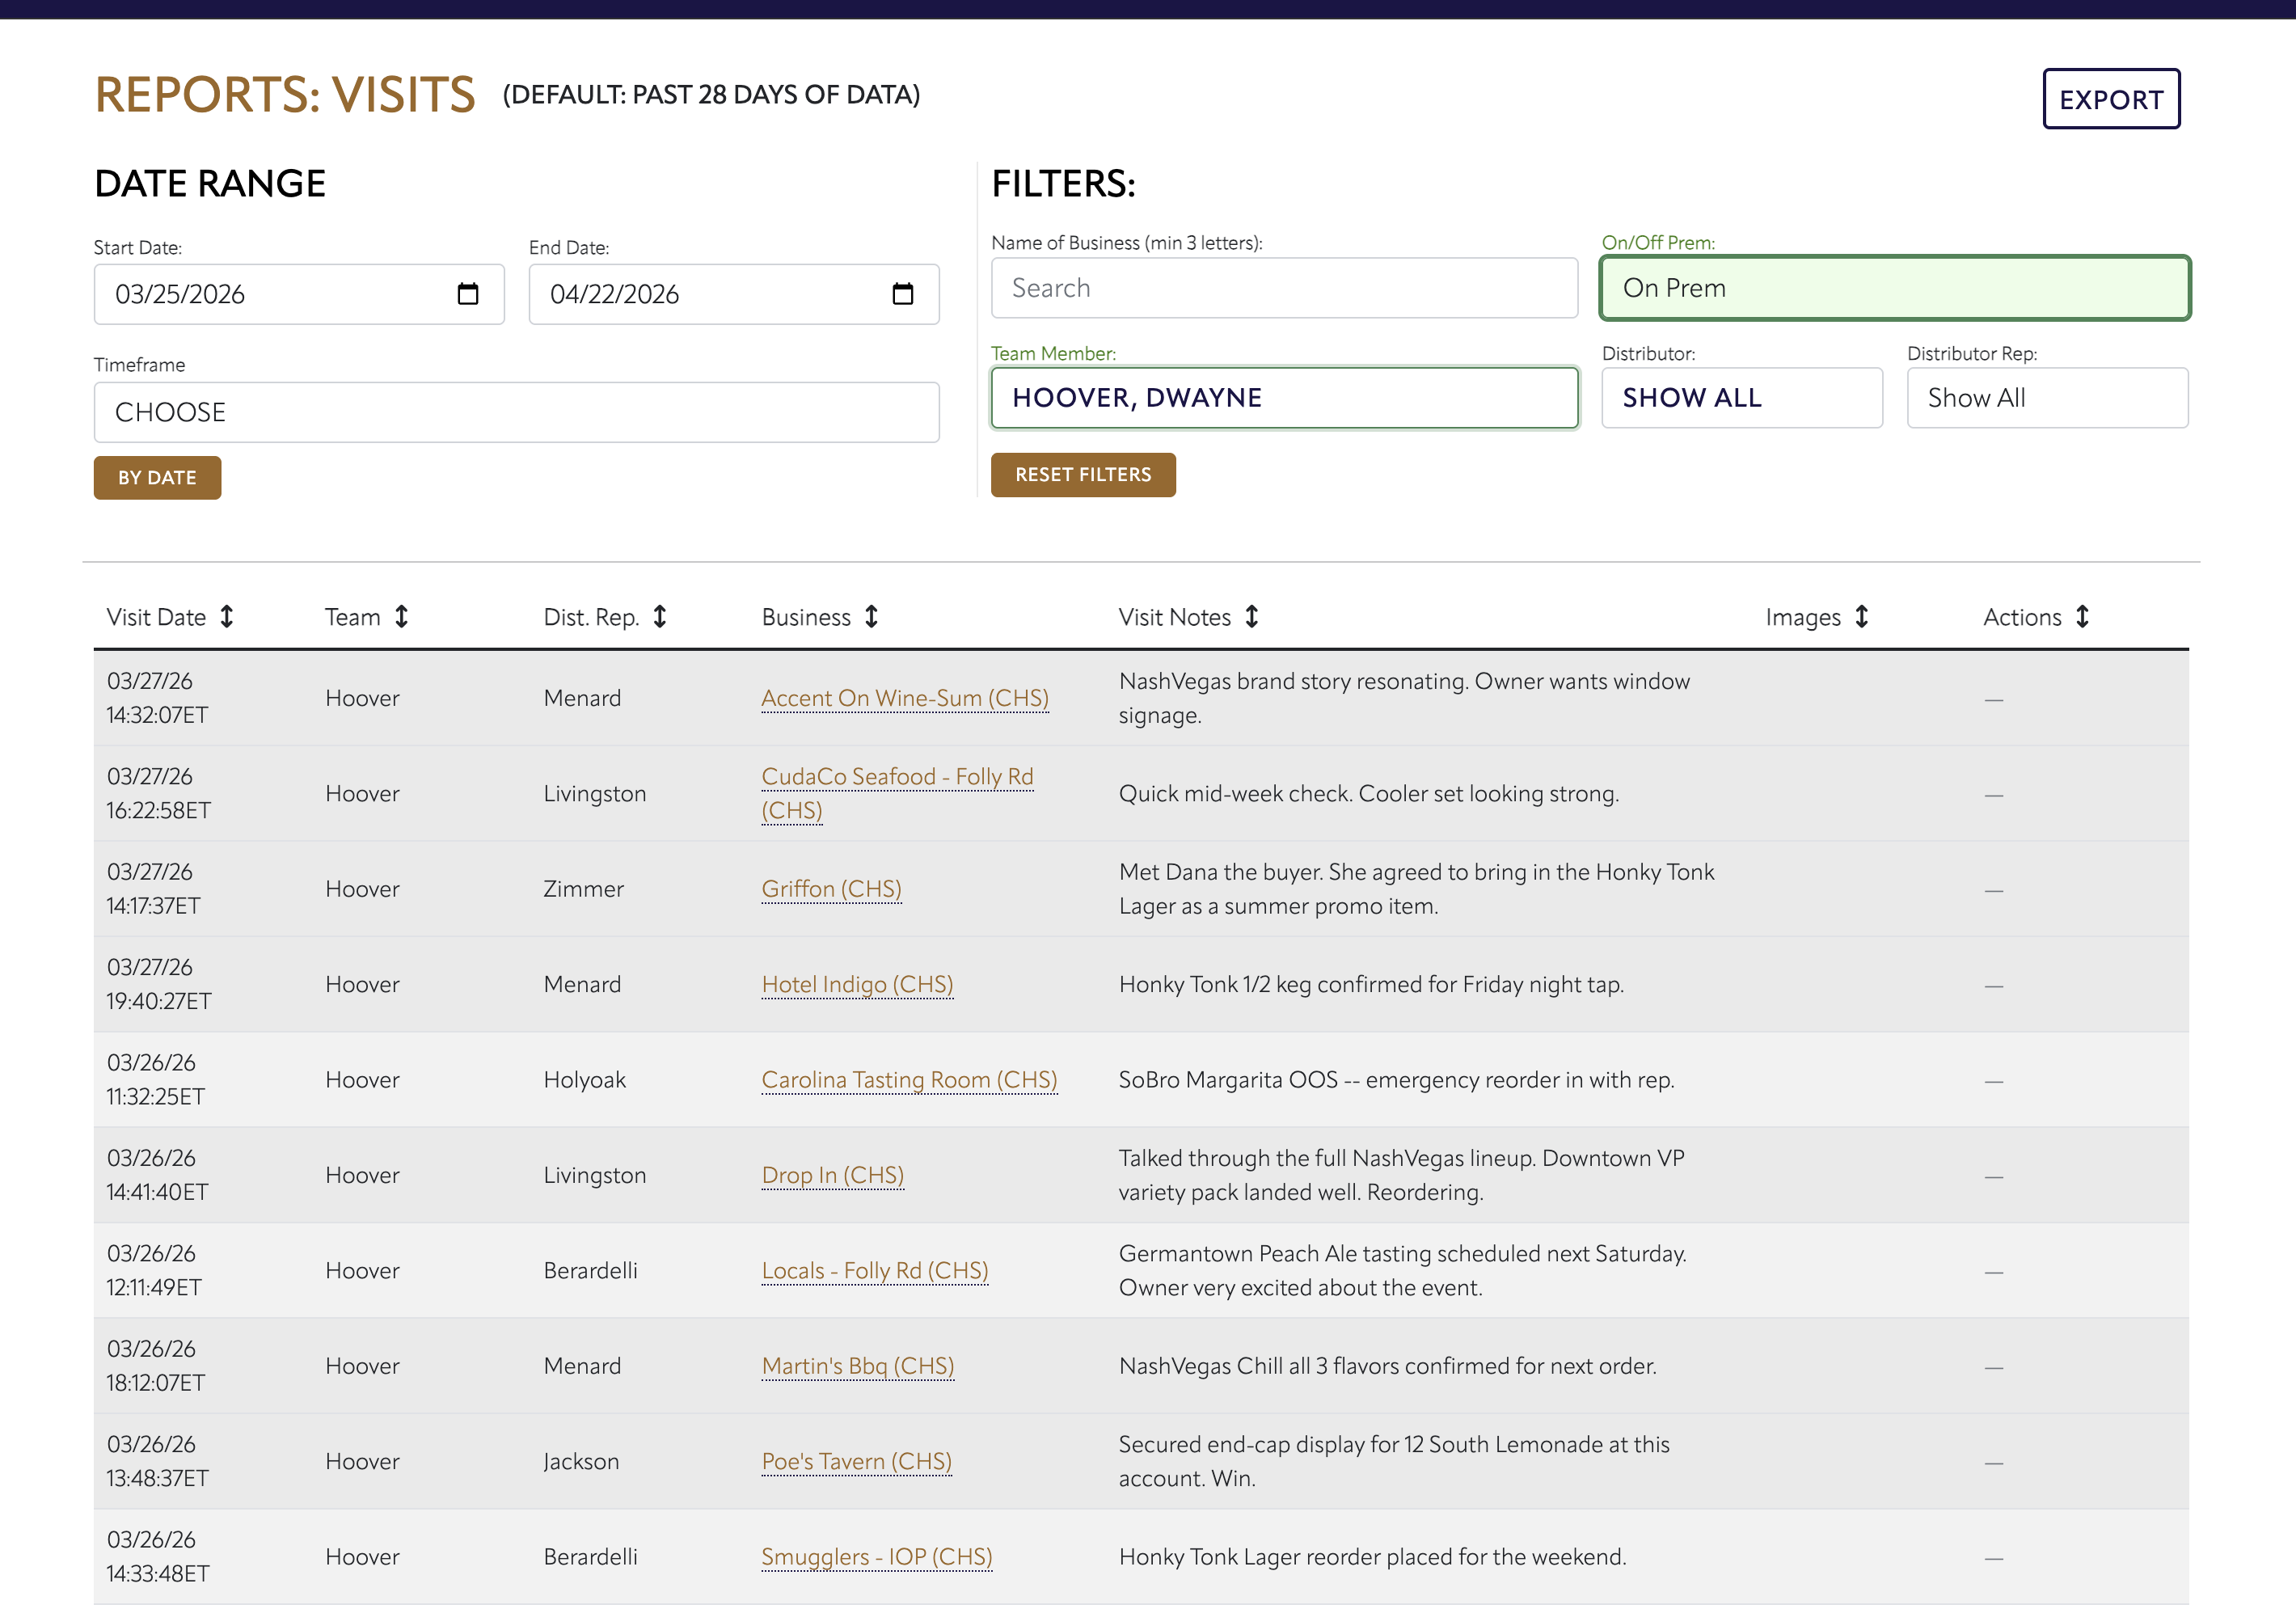Sort by Actions column arrows
The height and width of the screenshot is (1609, 2296).
tap(2082, 617)
